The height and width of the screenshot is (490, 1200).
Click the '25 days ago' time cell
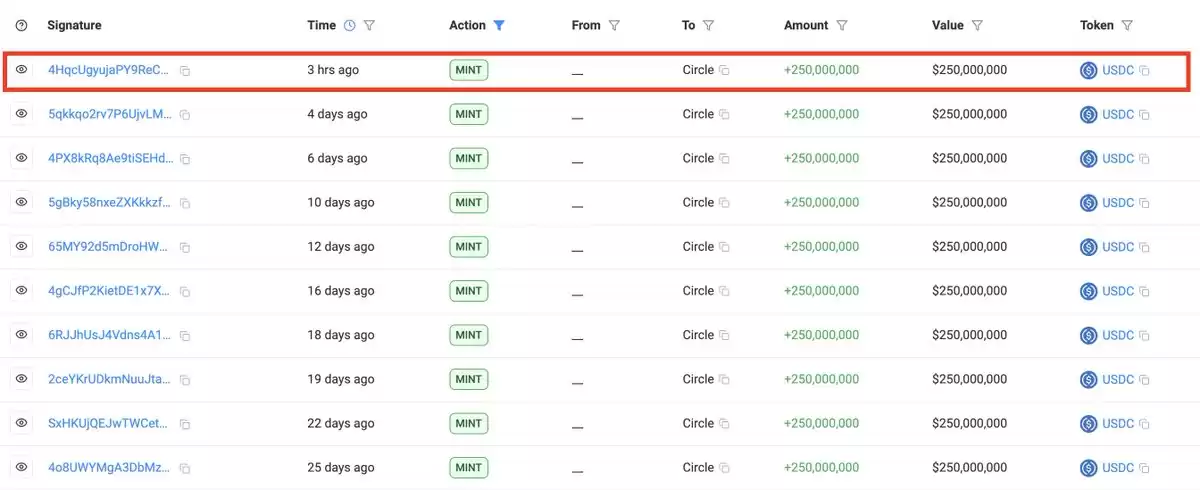tap(341, 467)
